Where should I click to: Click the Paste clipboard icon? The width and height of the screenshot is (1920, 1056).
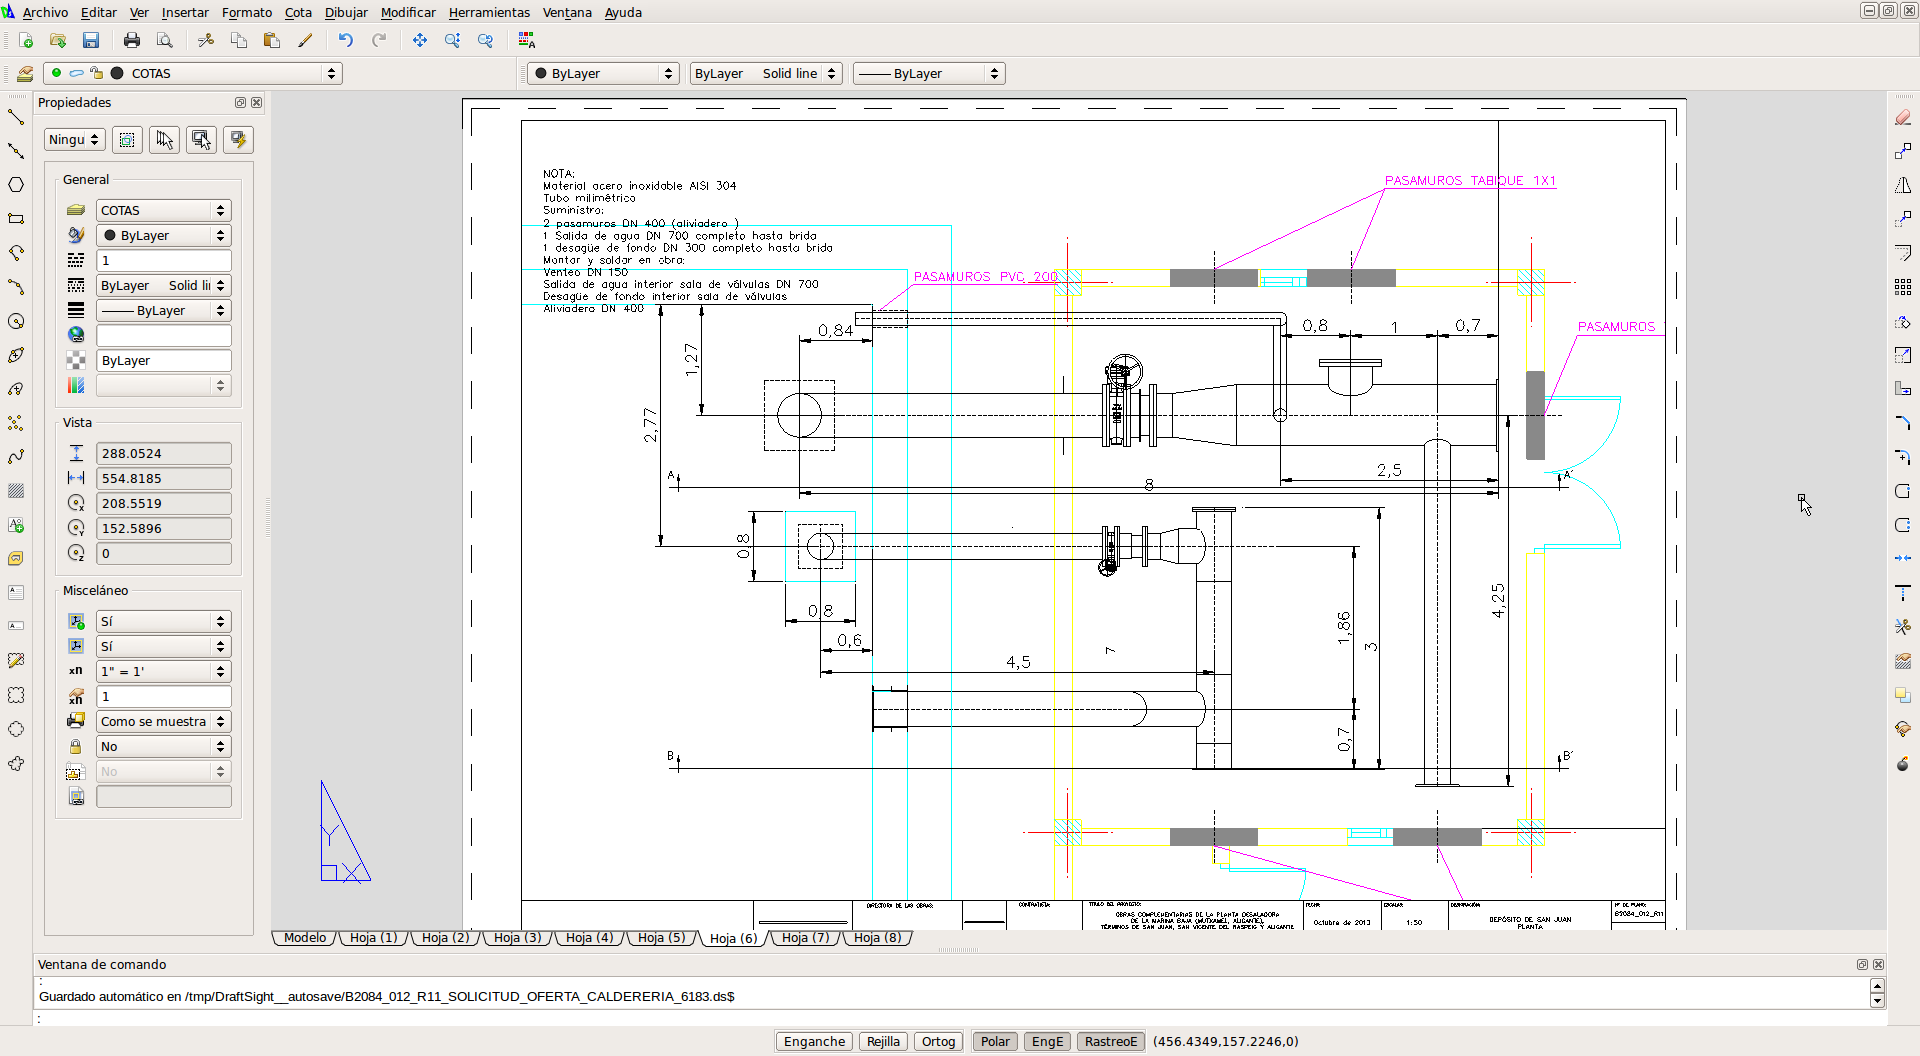pyautogui.click(x=272, y=40)
